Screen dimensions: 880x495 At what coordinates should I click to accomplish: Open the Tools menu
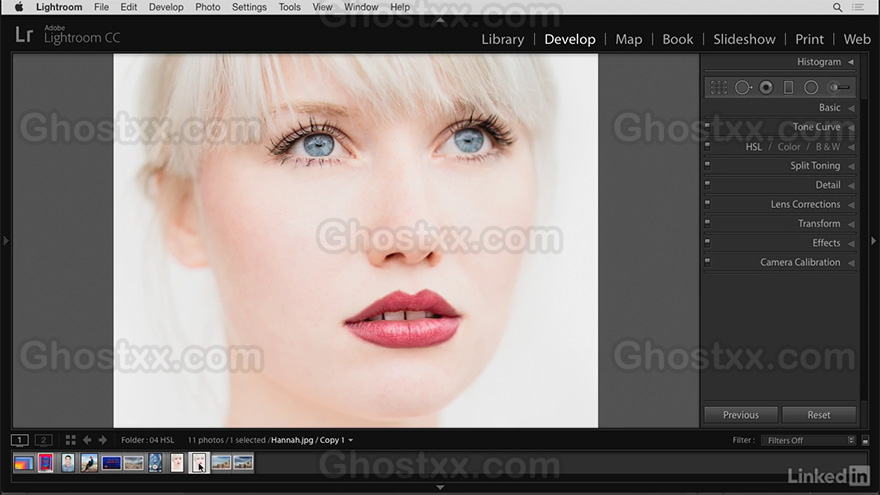click(x=290, y=7)
